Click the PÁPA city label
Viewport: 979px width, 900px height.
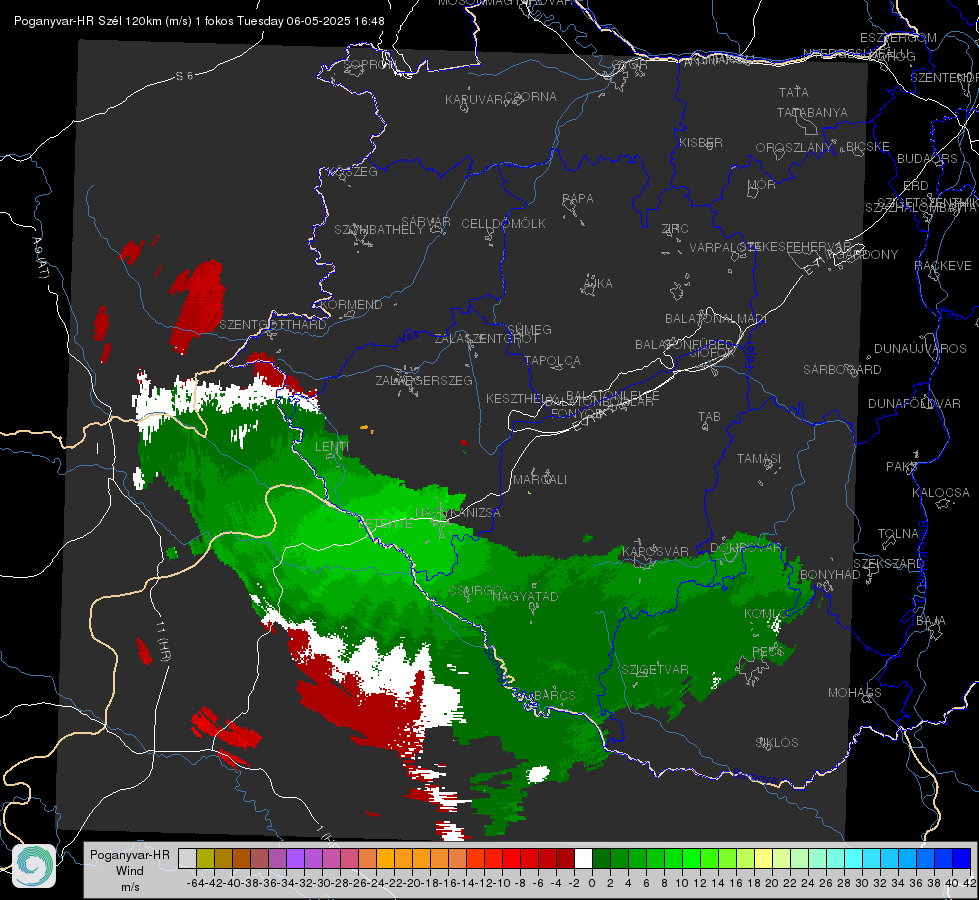(x=578, y=199)
